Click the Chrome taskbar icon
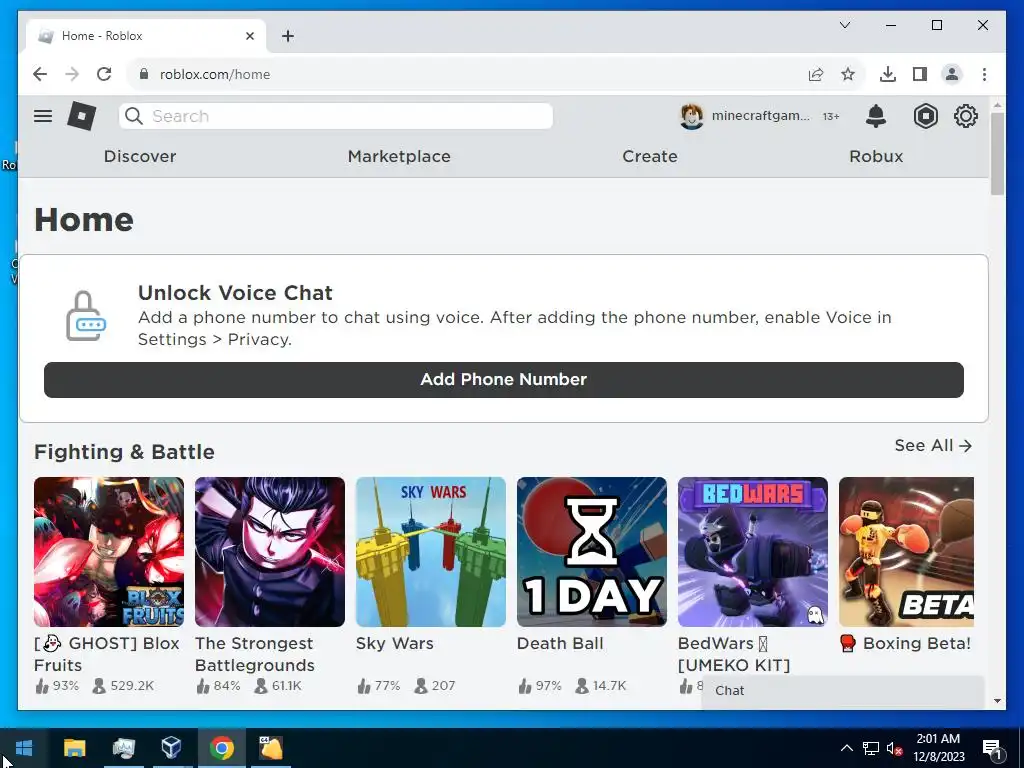This screenshot has width=1024, height=768. click(x=221, y=748)
